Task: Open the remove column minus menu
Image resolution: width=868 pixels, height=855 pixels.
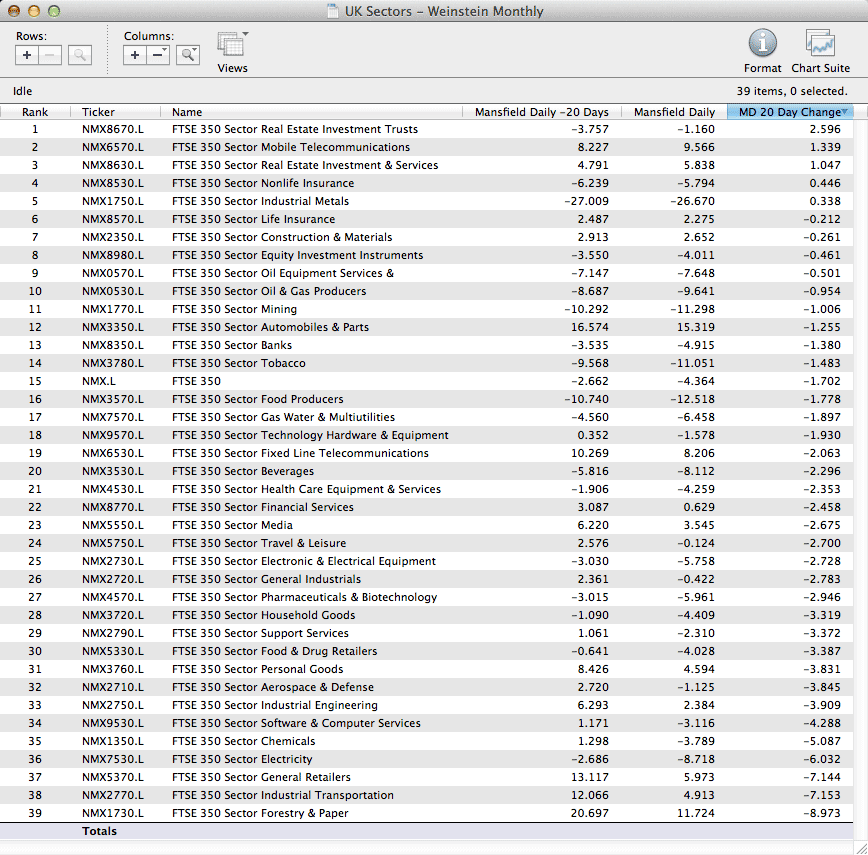Action: coord(159,56)
